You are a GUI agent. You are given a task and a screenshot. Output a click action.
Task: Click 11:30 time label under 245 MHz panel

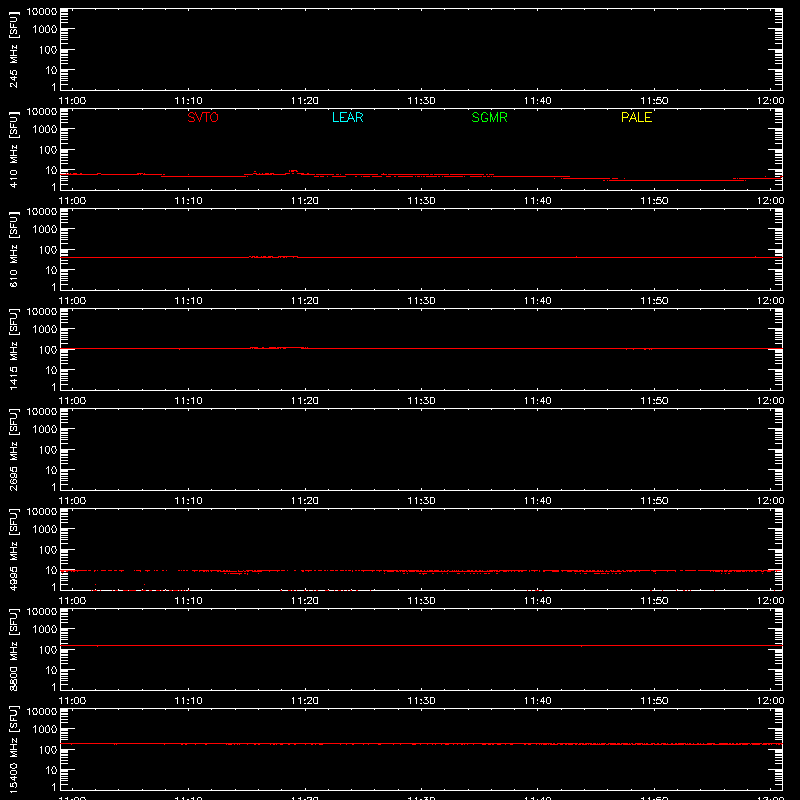coord(421,101)
